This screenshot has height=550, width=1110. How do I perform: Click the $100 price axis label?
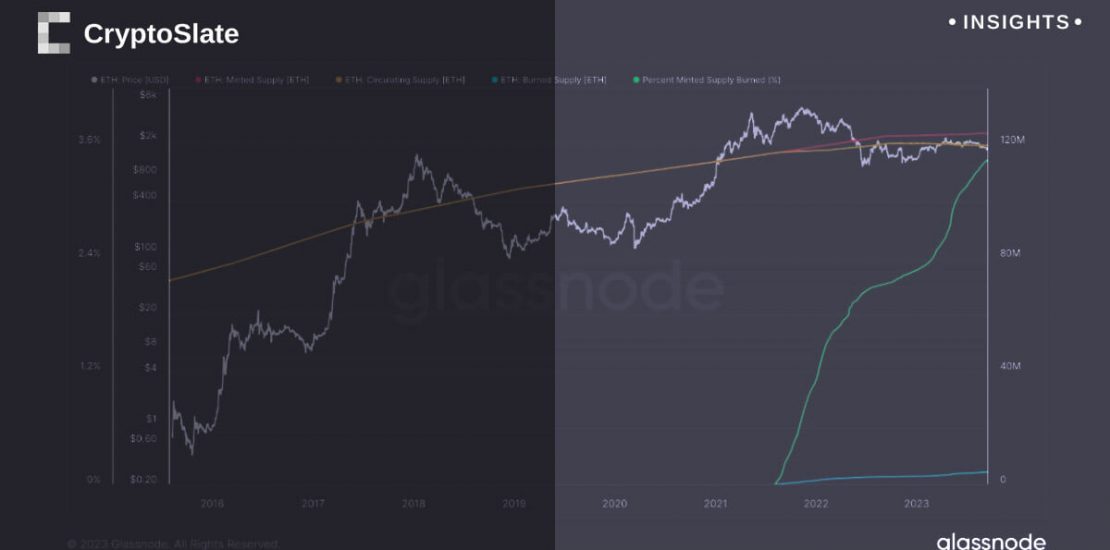point(146,246)
